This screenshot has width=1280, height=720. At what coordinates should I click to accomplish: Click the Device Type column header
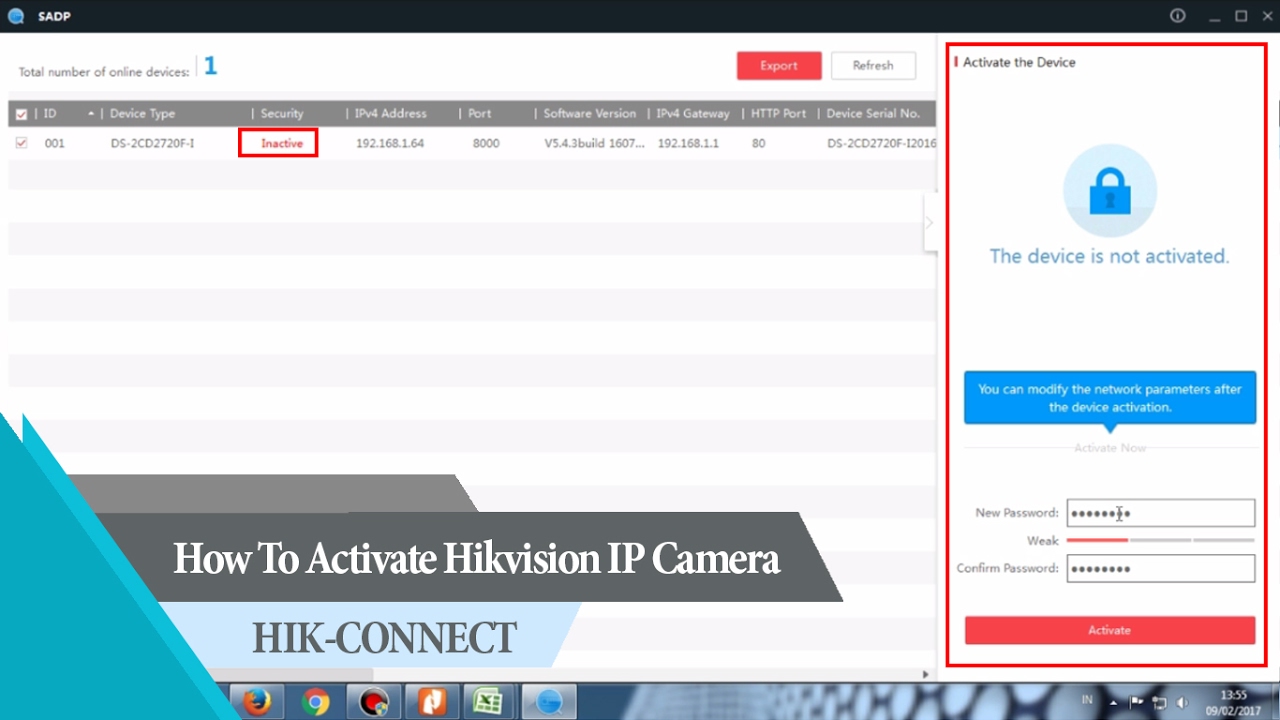(142, 114)
